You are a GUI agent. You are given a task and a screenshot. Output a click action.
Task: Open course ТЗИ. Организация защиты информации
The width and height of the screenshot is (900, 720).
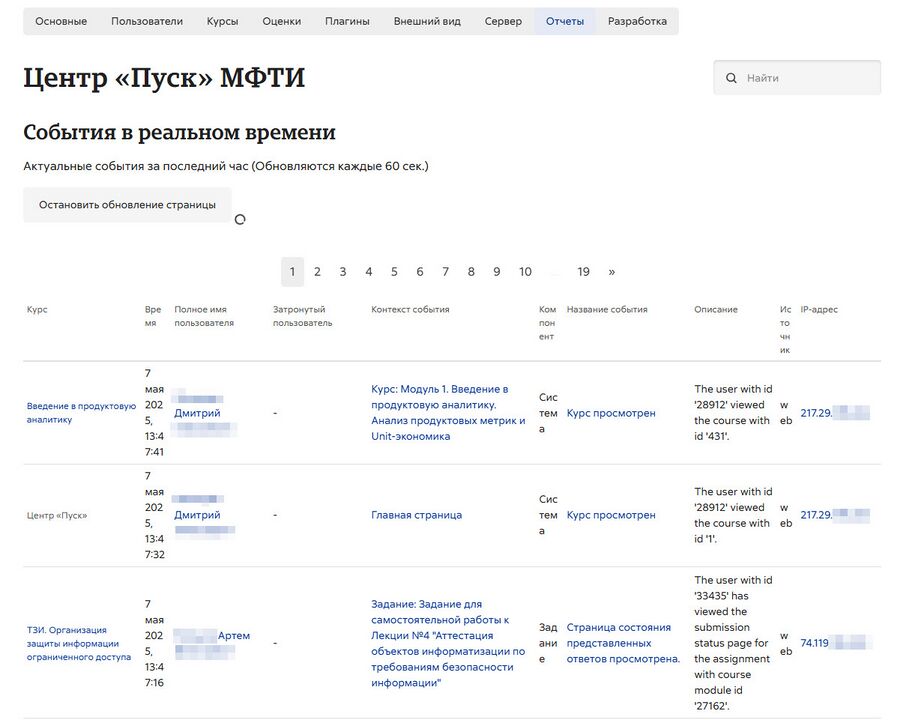coord(79,644)
